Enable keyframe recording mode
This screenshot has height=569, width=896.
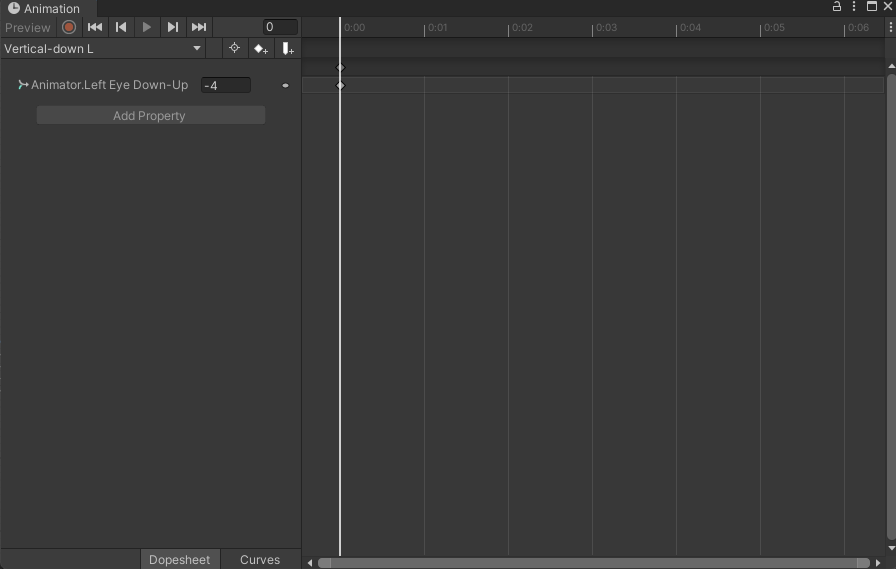coord(69,27)
